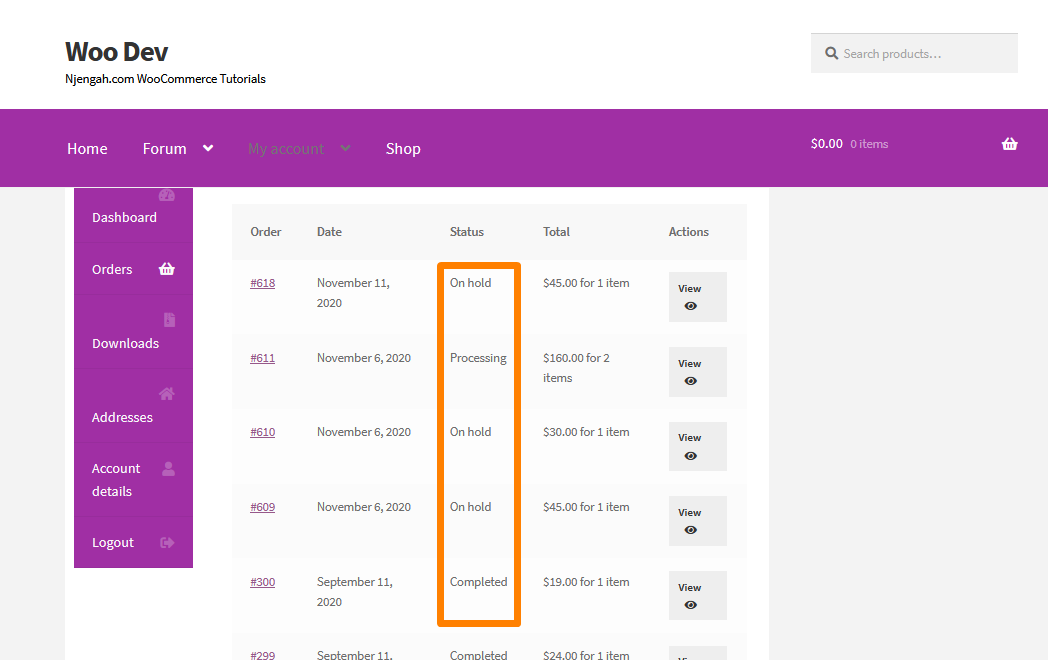The height and width of the screenshot is (660, 1048).
Task: Click the Logout arrow icon in sidebar
Action: (167, 542)
